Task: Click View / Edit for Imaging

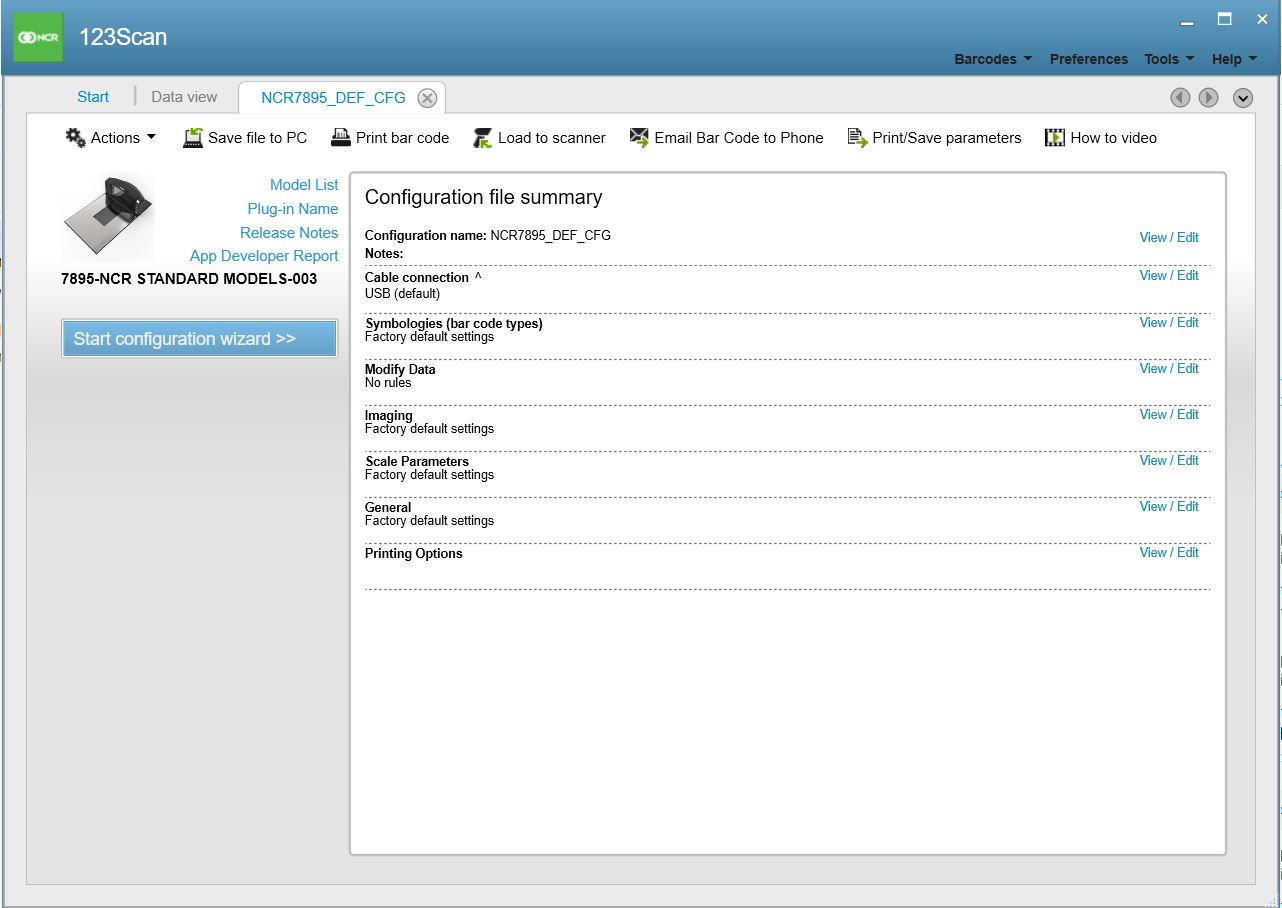Action: coord(1169,414)
